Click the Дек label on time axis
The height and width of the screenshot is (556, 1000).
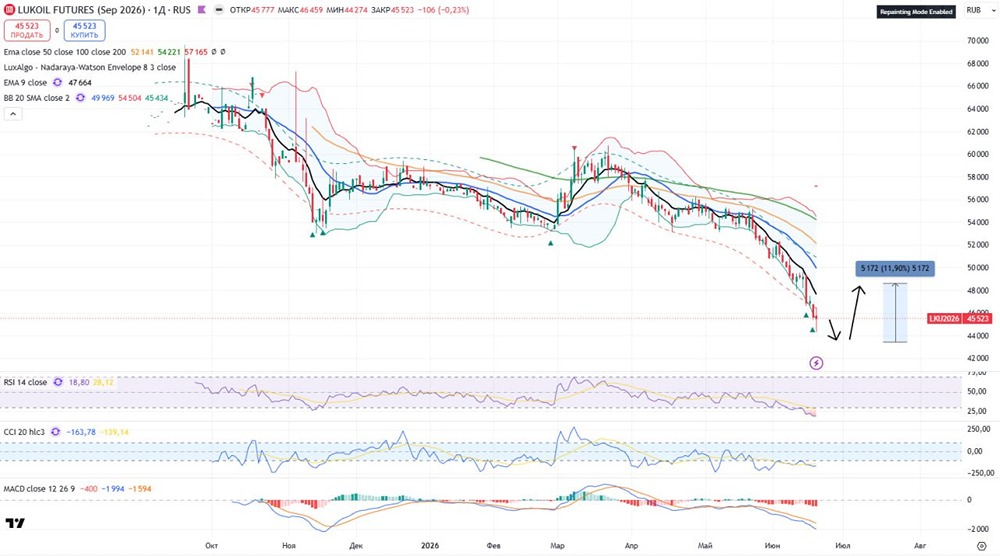tap(357, 546)
